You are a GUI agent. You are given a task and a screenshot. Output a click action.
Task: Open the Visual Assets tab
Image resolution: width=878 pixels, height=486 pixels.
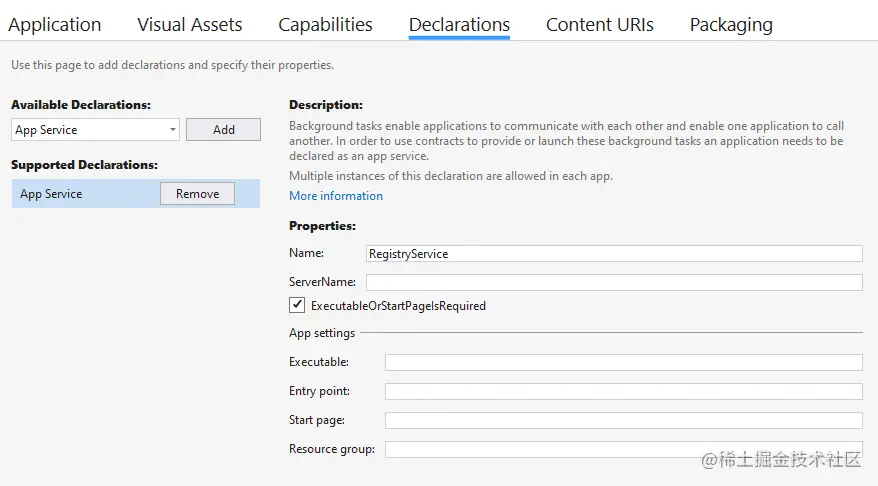[190, 25]
